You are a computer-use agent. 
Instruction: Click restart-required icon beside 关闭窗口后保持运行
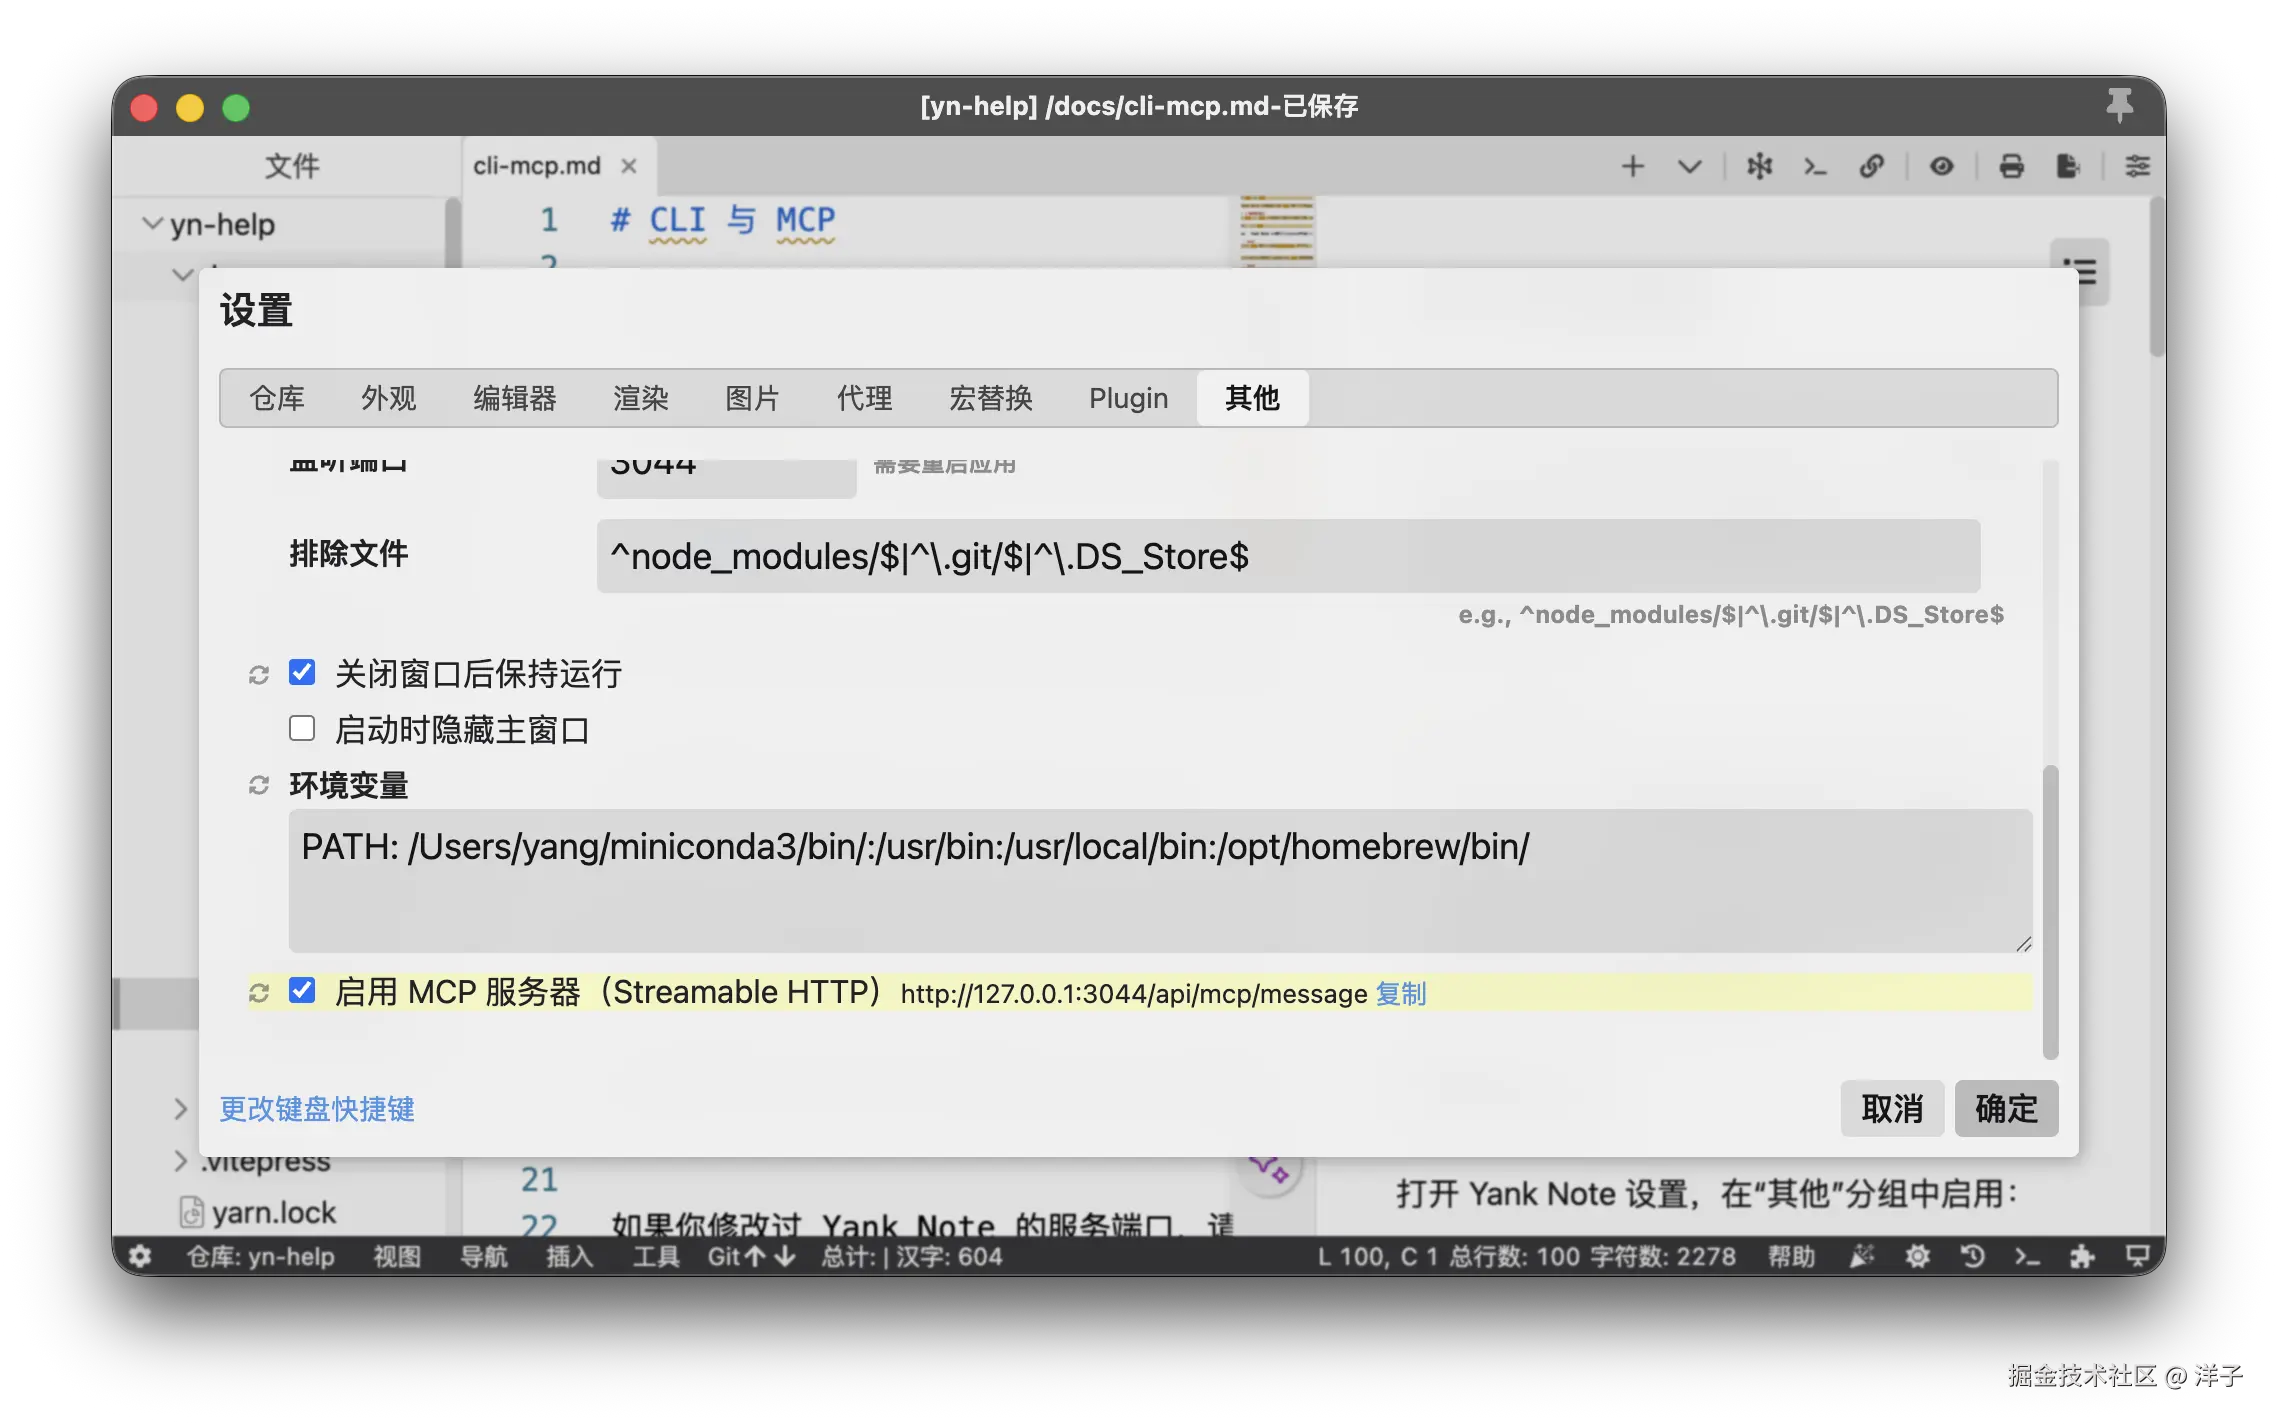[x=259, y=675]
